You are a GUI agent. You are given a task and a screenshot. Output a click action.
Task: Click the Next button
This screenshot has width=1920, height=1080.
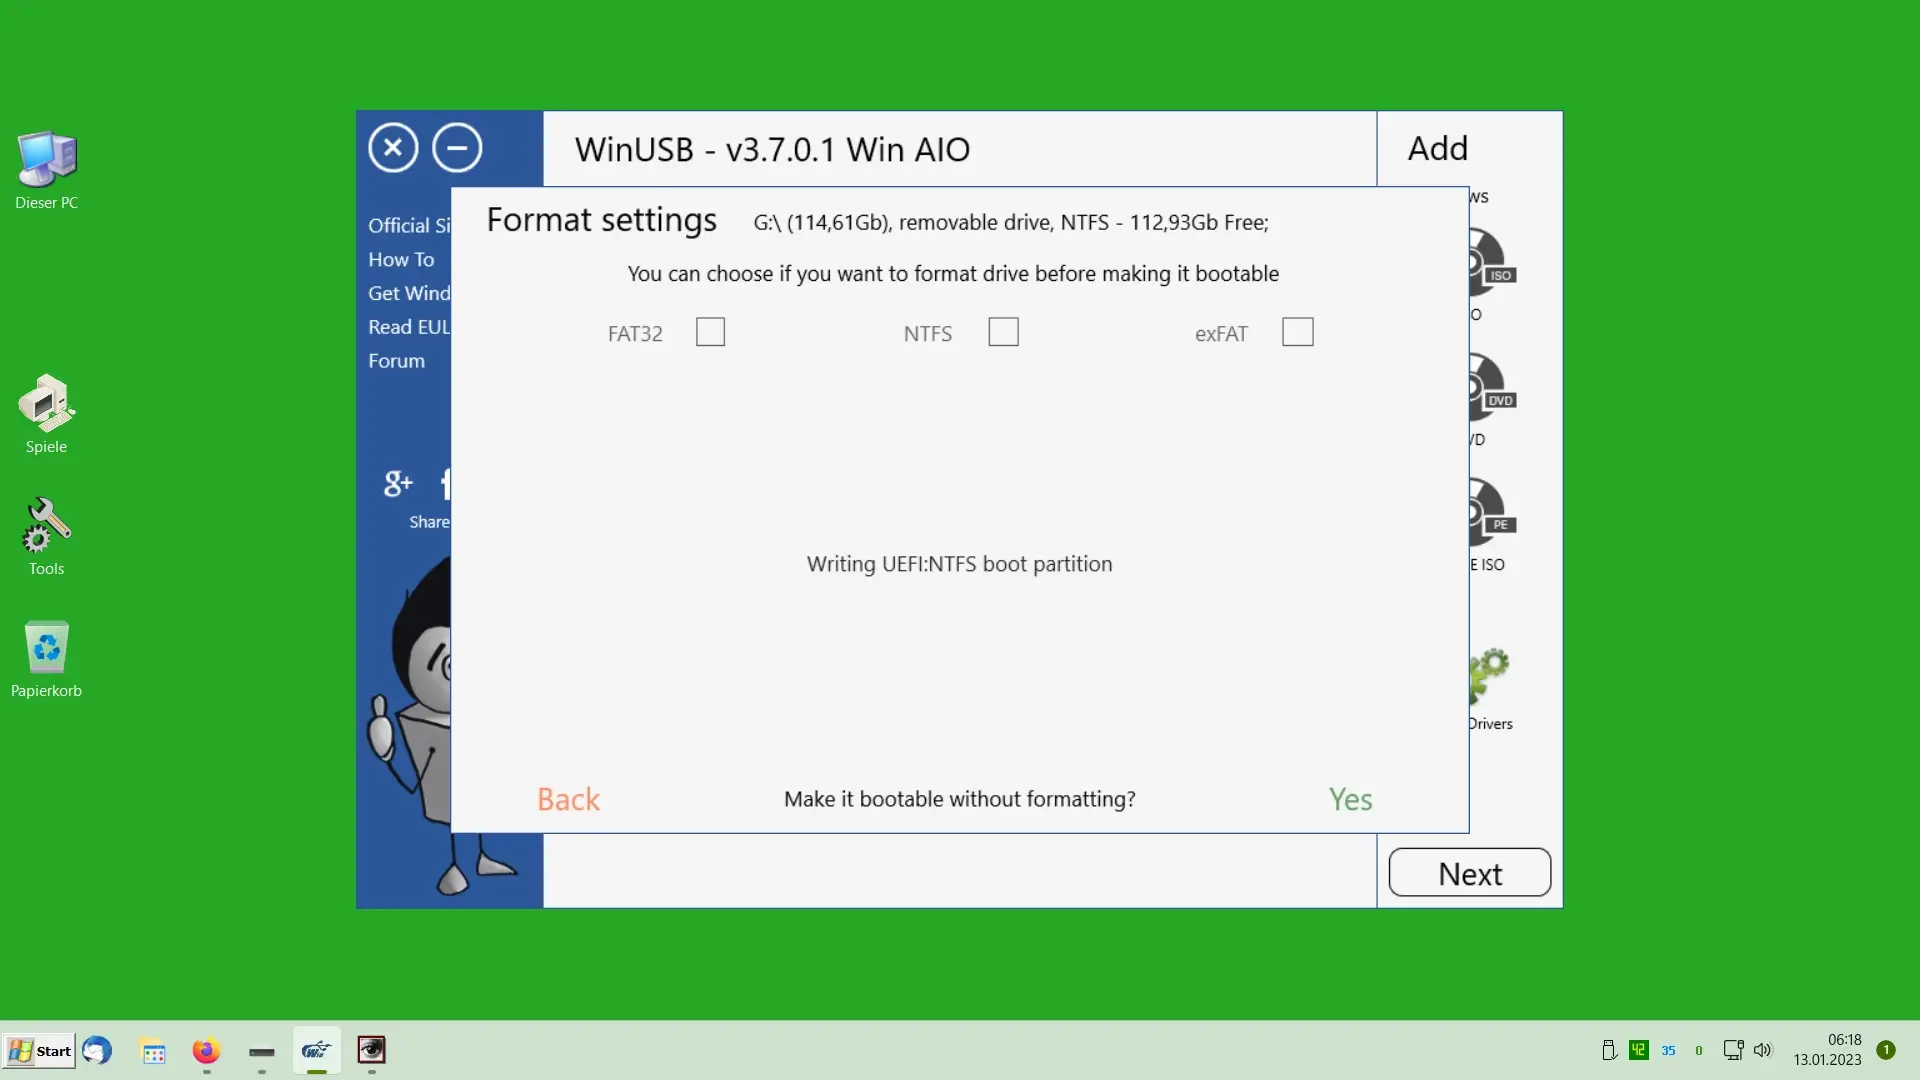pyautogui.click(x=1470, y=873)
